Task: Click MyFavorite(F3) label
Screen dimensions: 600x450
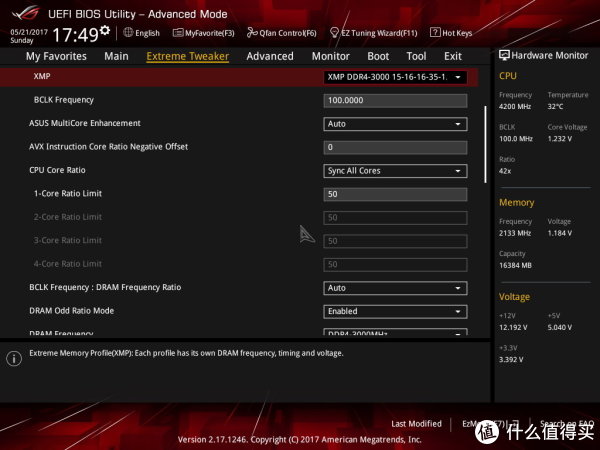Action: point(210,33)
